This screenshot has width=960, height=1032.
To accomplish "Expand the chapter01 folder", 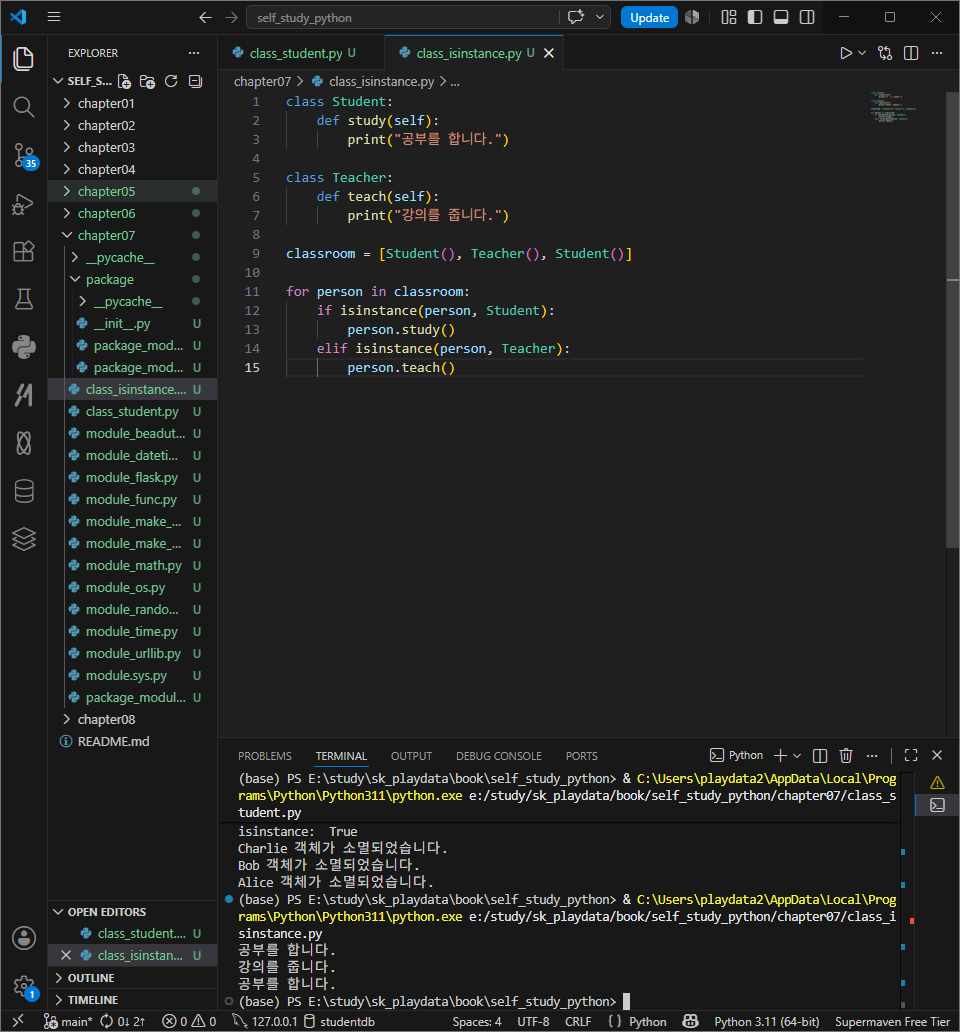I will click(x=132, y=103).
